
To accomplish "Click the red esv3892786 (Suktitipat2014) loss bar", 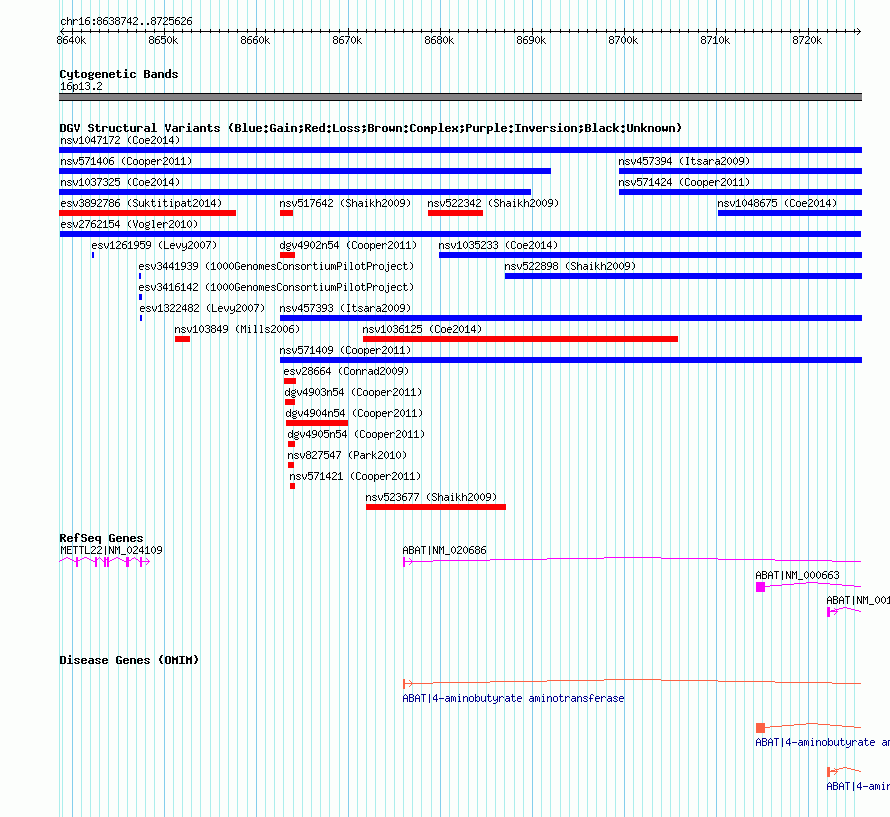I will point(148,213).
